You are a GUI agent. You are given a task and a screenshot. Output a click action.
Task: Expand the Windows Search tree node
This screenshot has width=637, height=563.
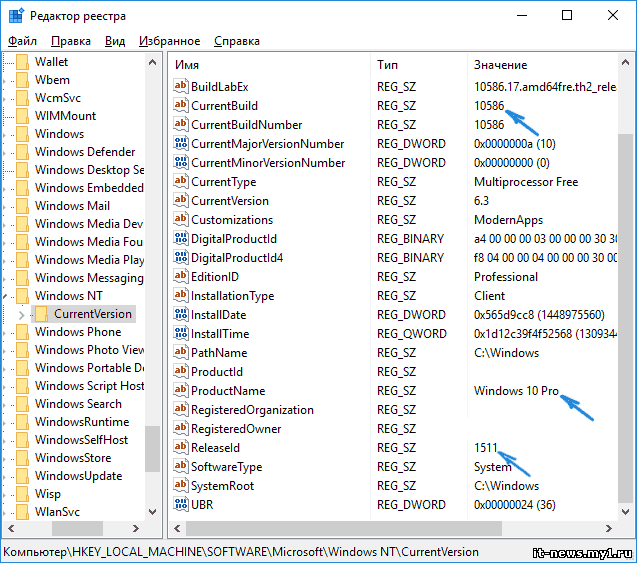[5, 405]
